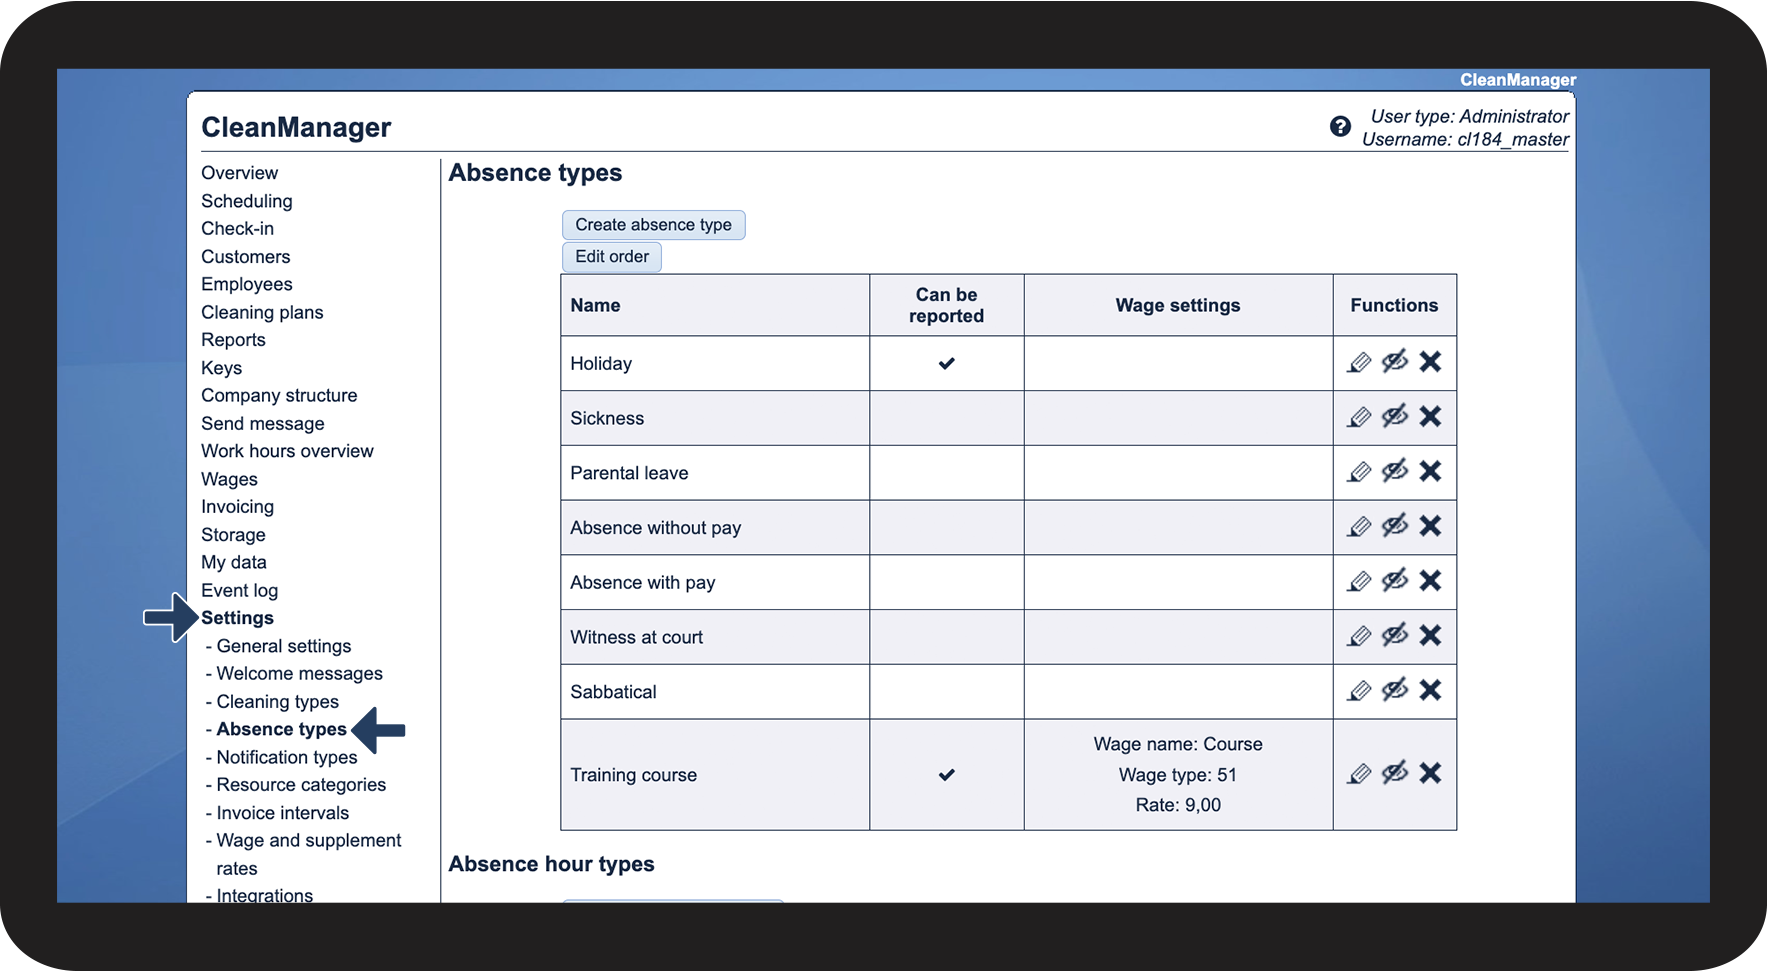Delete the Sickness absence type
Viewport: 1767px width, 971px height.
click(x=1430, y=417)
